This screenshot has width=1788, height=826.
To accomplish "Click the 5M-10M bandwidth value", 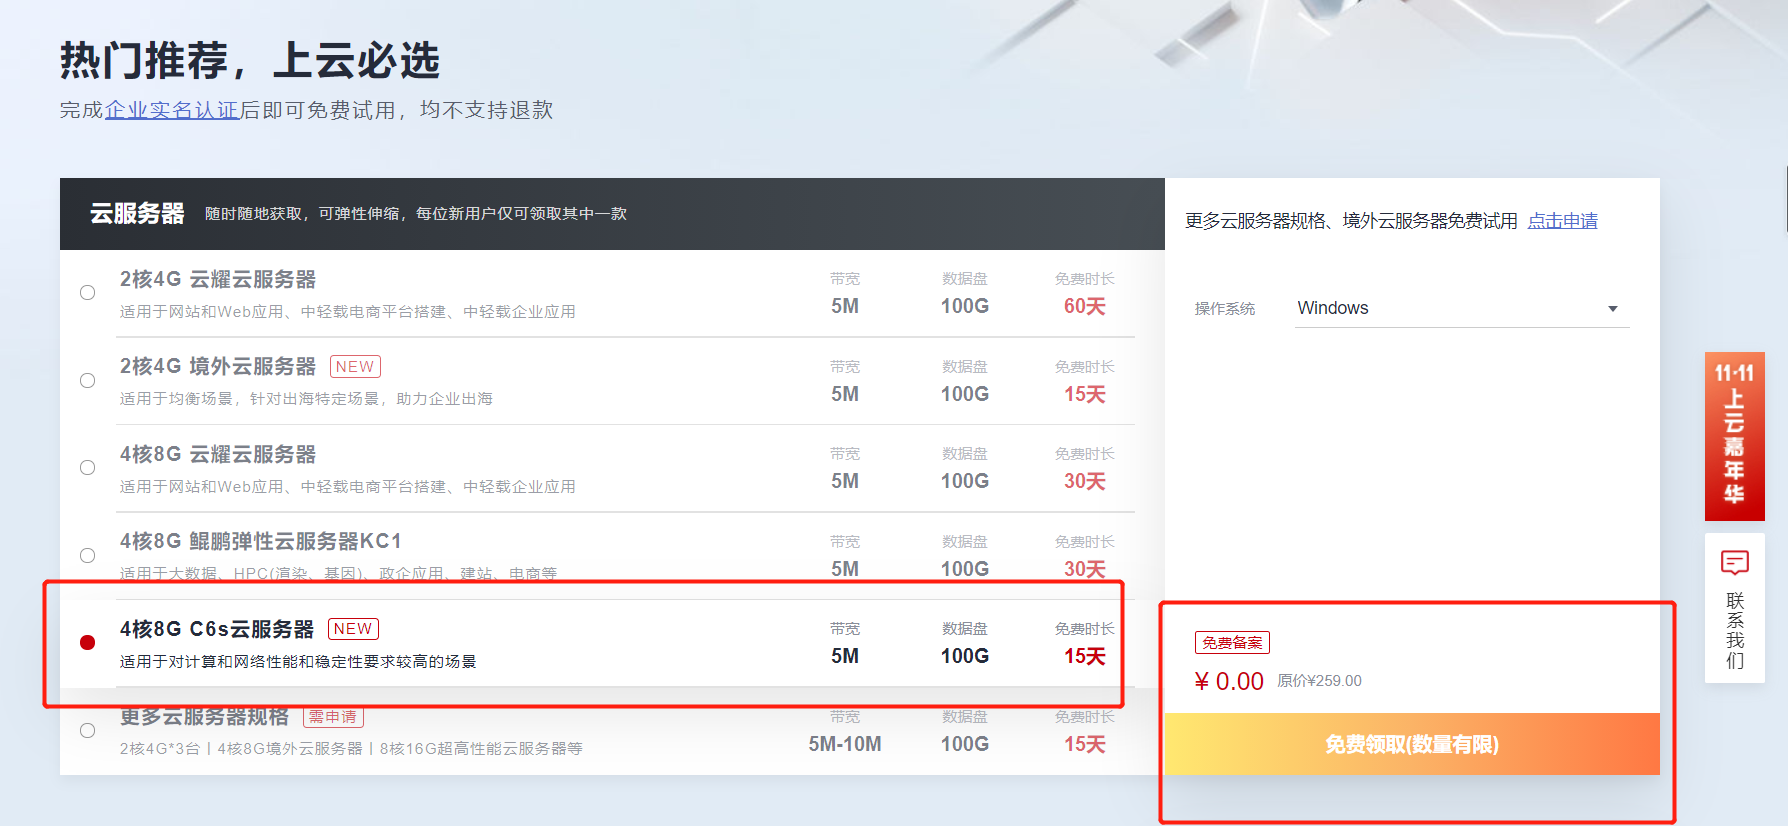I will (845, 744).
